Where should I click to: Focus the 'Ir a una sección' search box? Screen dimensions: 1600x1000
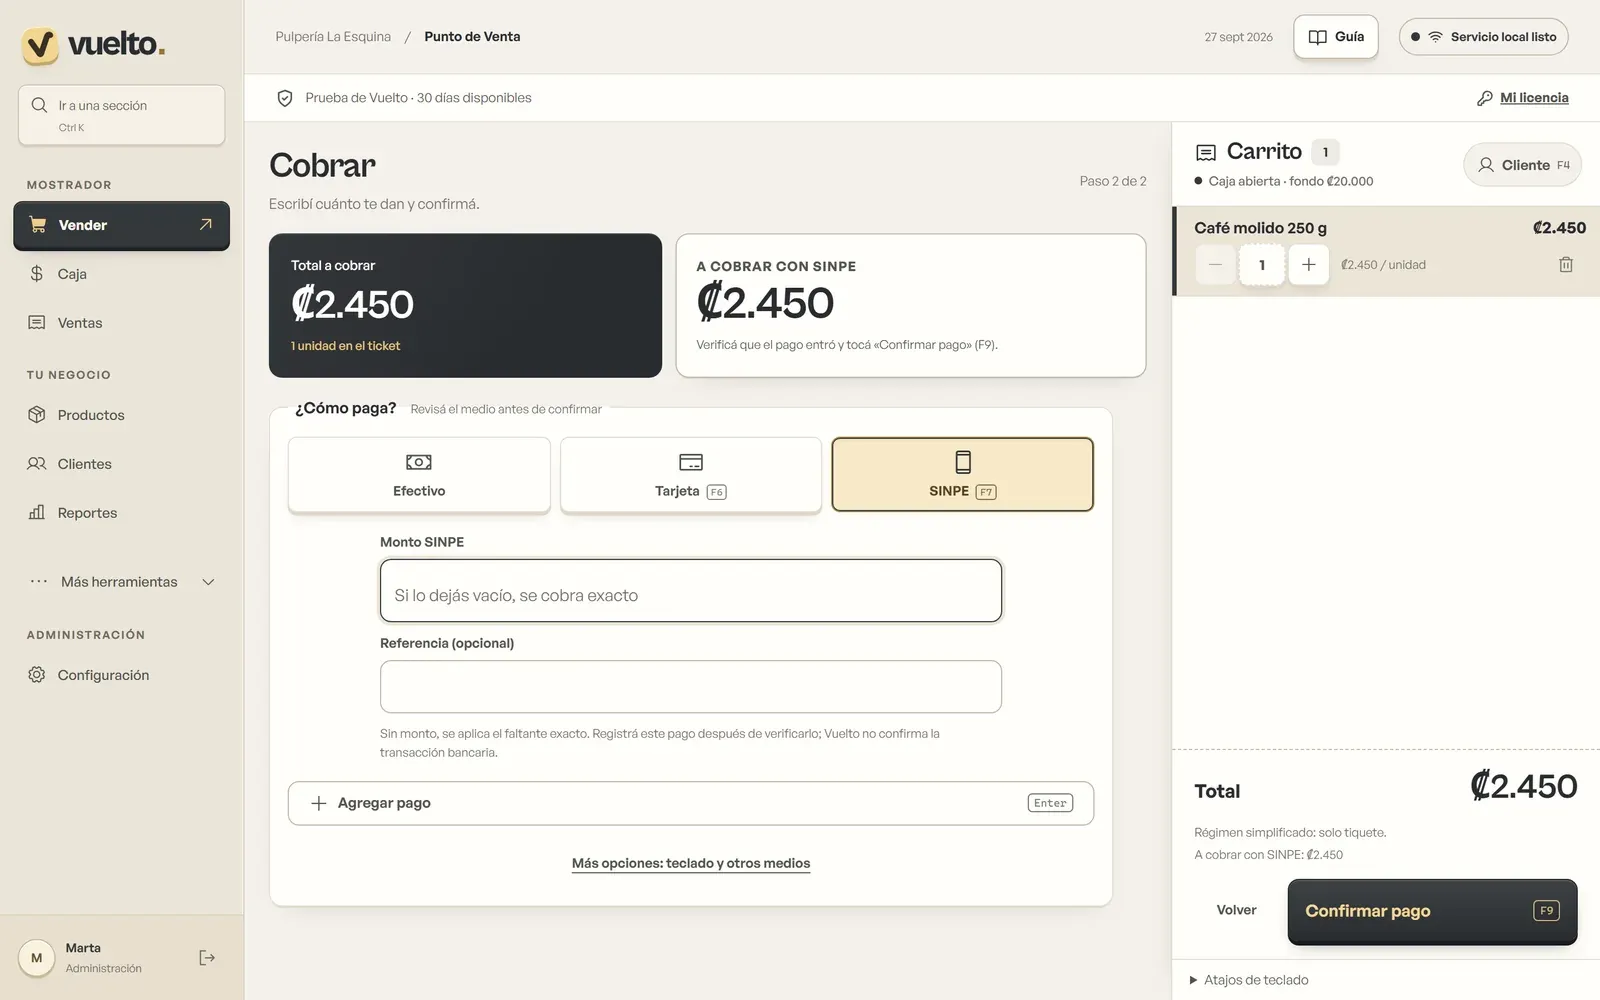121,115
